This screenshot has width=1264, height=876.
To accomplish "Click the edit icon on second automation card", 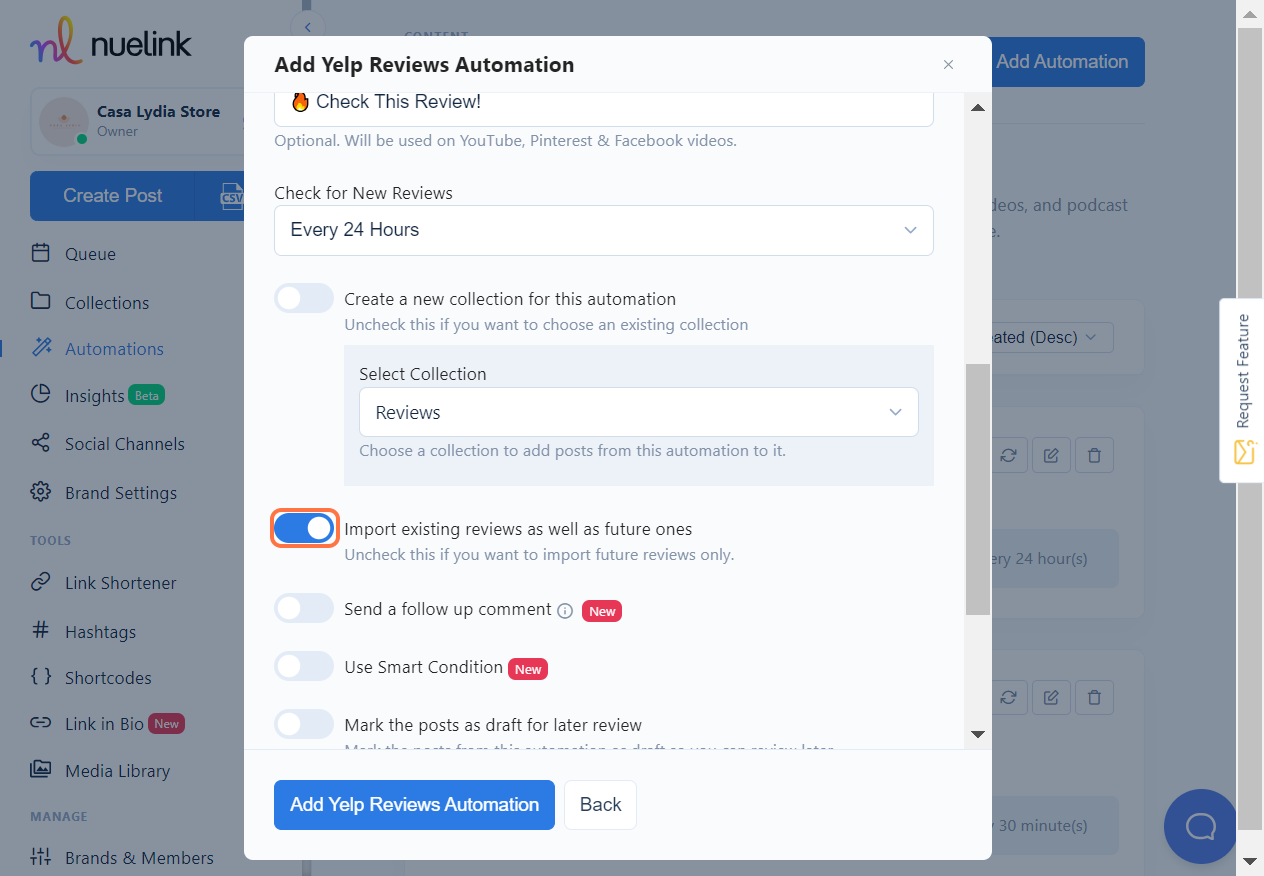I will pyautogui.click(x=1051, y=697).
